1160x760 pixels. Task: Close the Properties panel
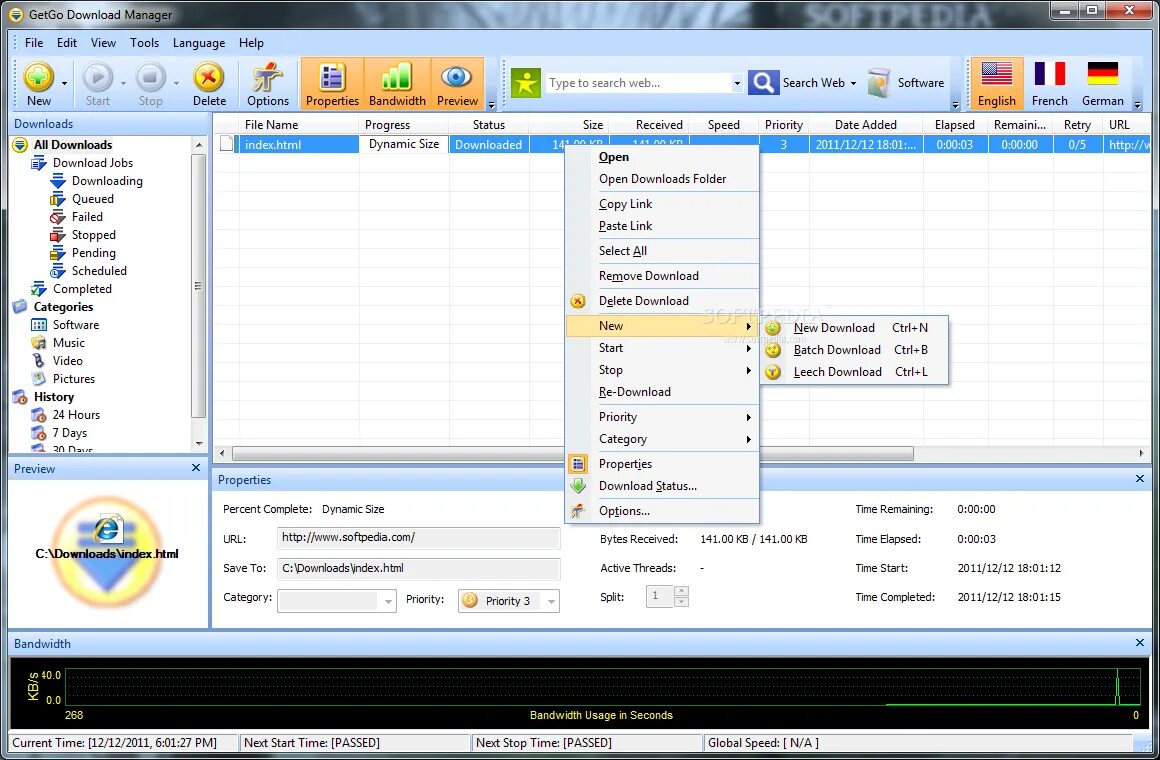[x=1139, y=479]
